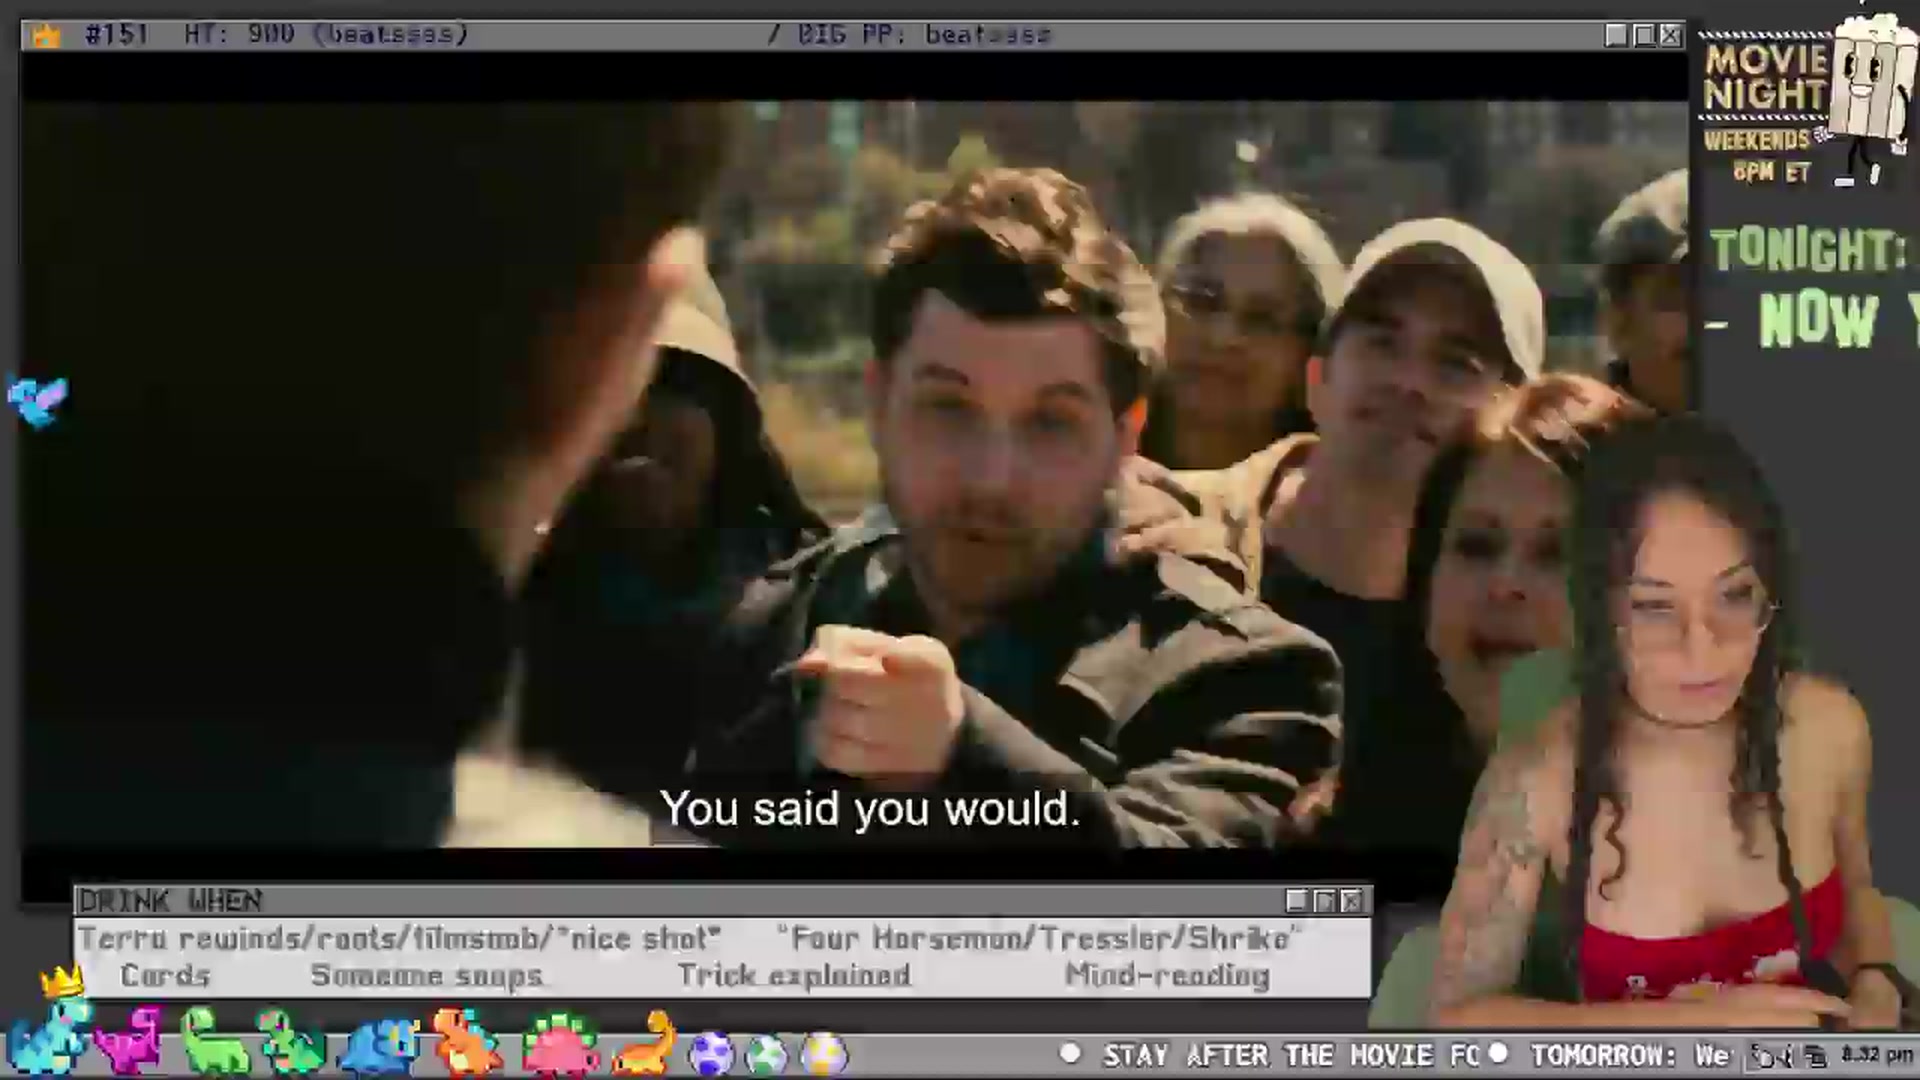Click the "Cards" drink rule text
1920x1080 pixels.
tap(165, 975)
